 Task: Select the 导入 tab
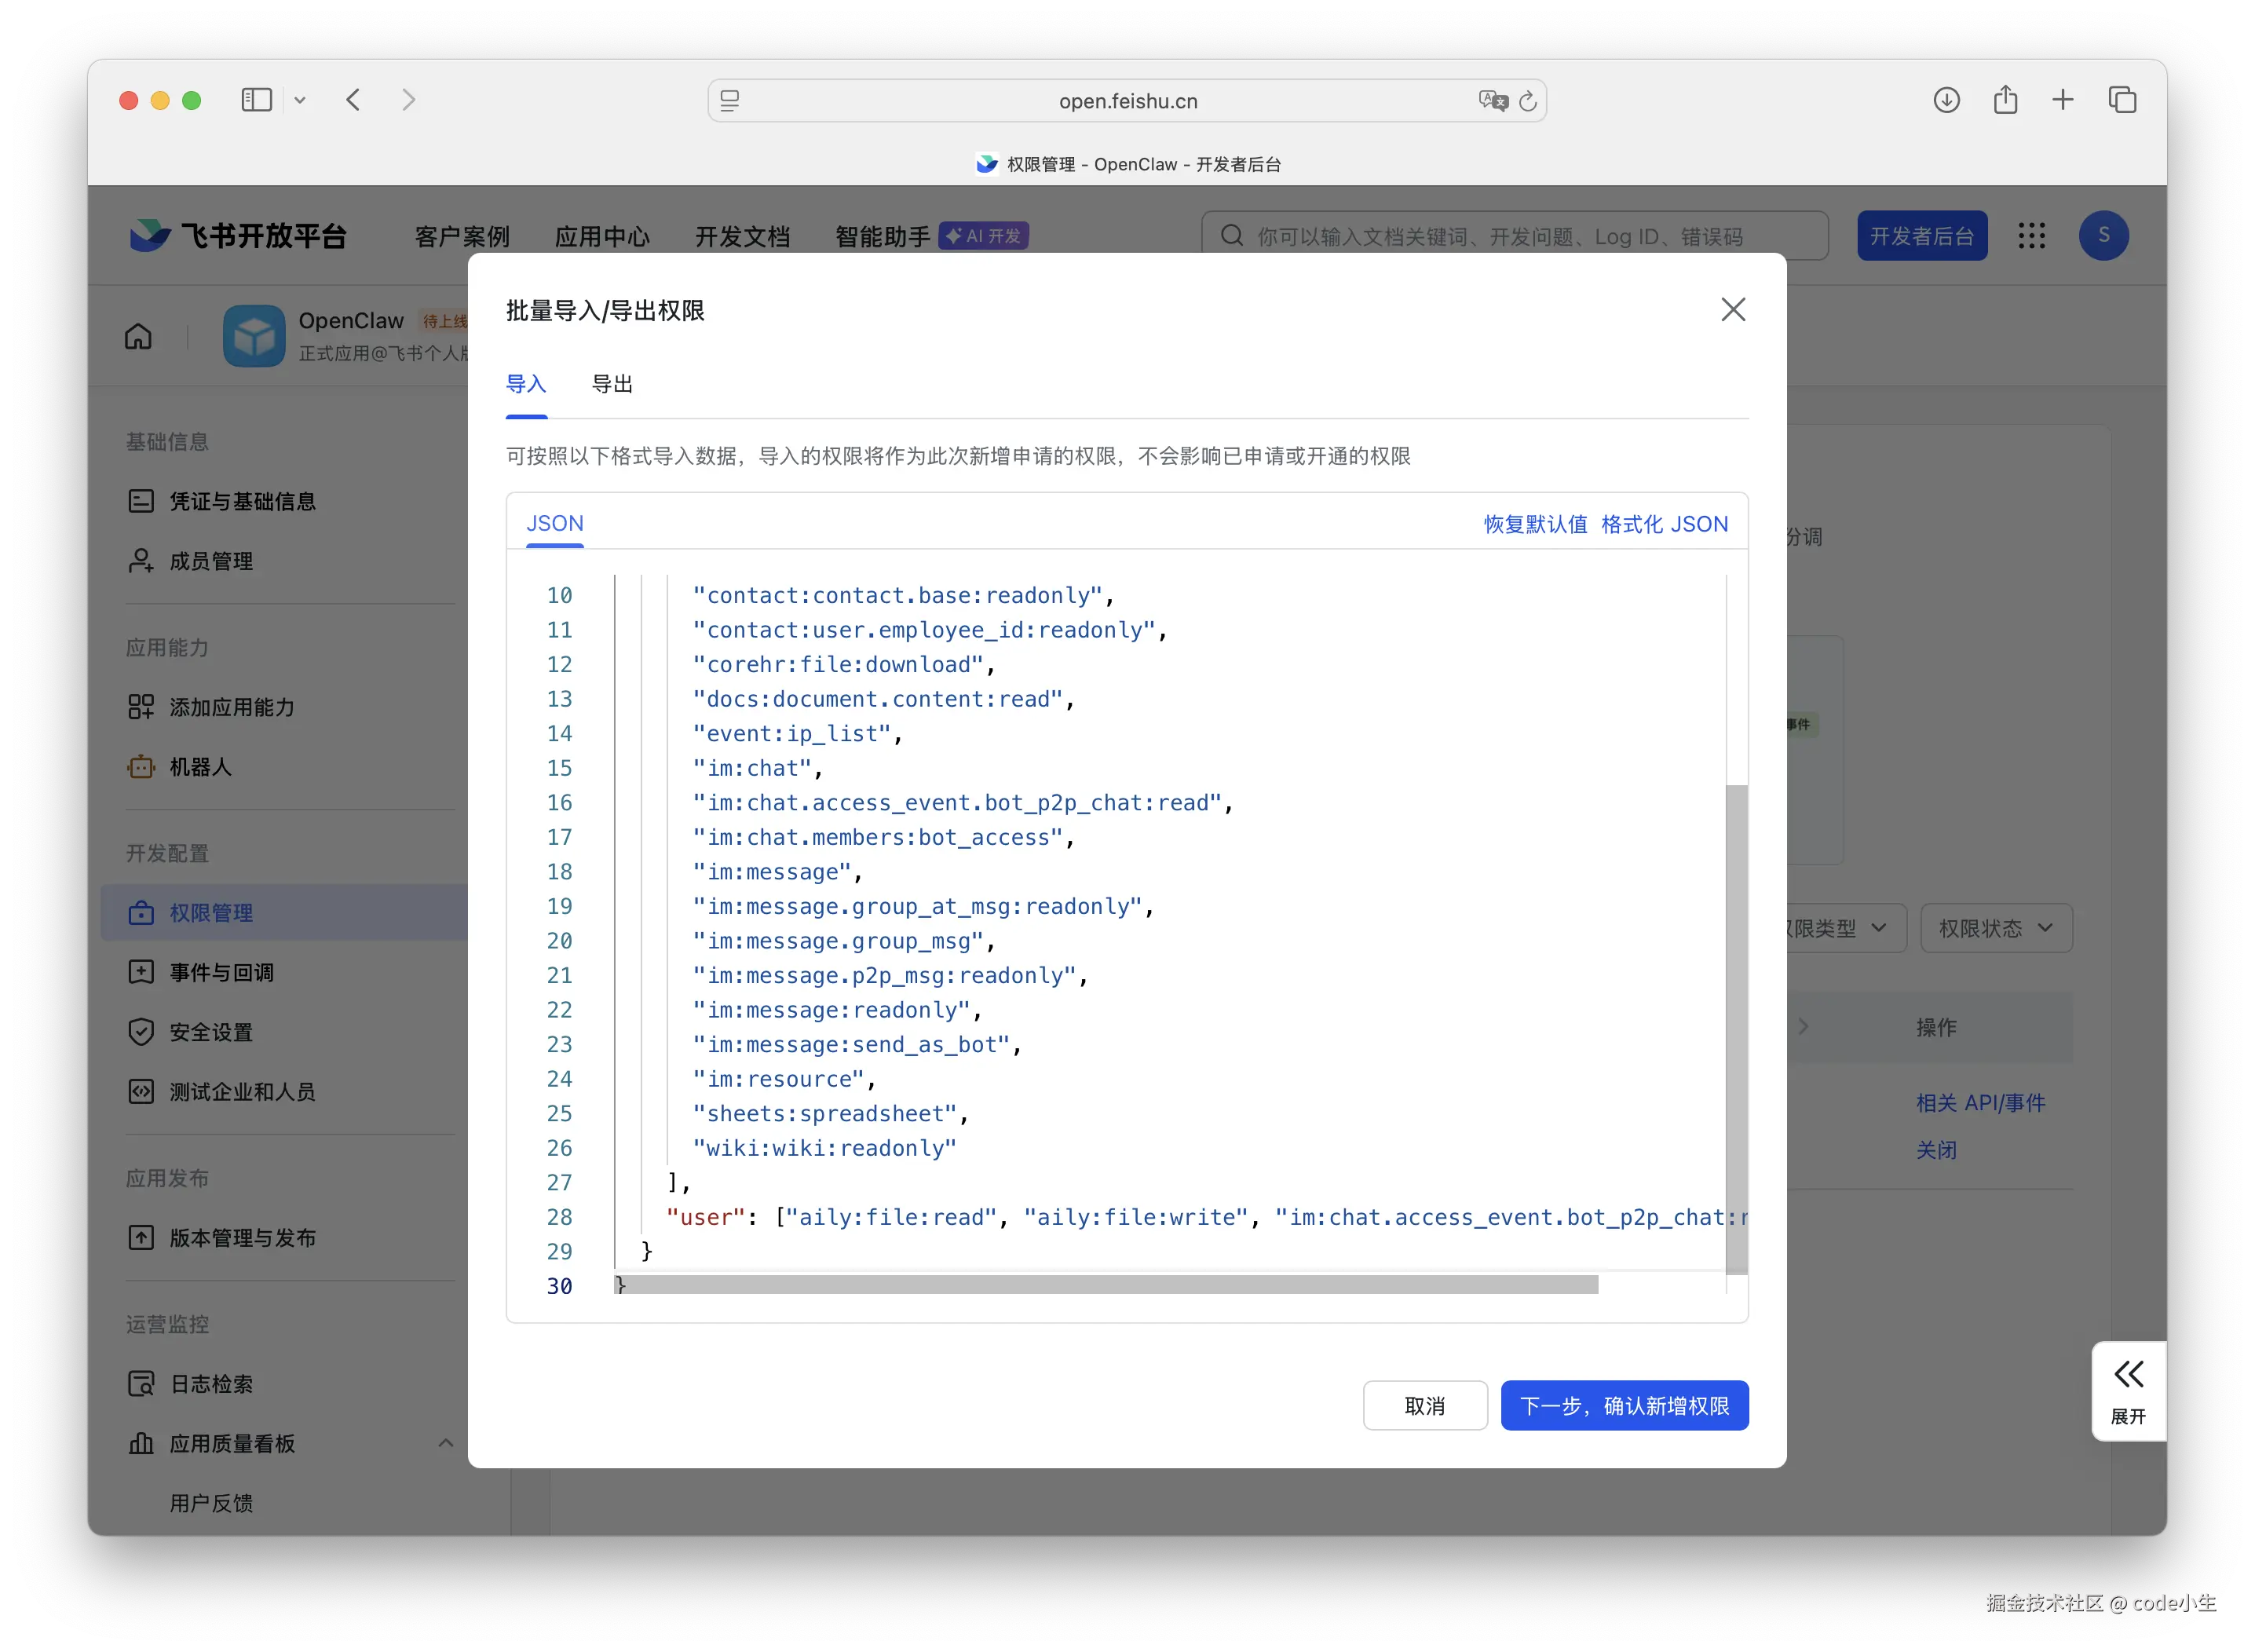pos(526,384)
